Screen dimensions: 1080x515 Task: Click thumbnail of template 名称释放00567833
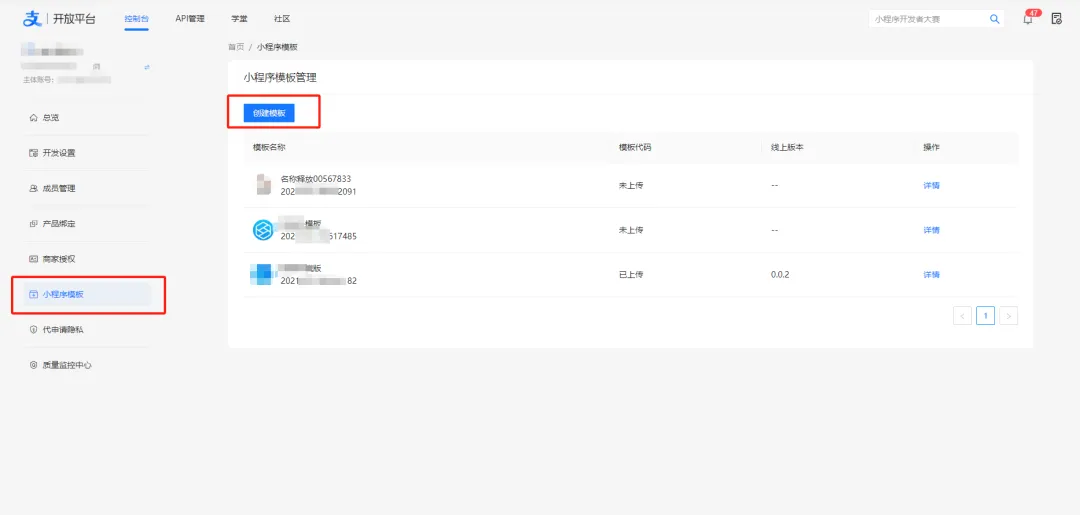tap(263, 185)
